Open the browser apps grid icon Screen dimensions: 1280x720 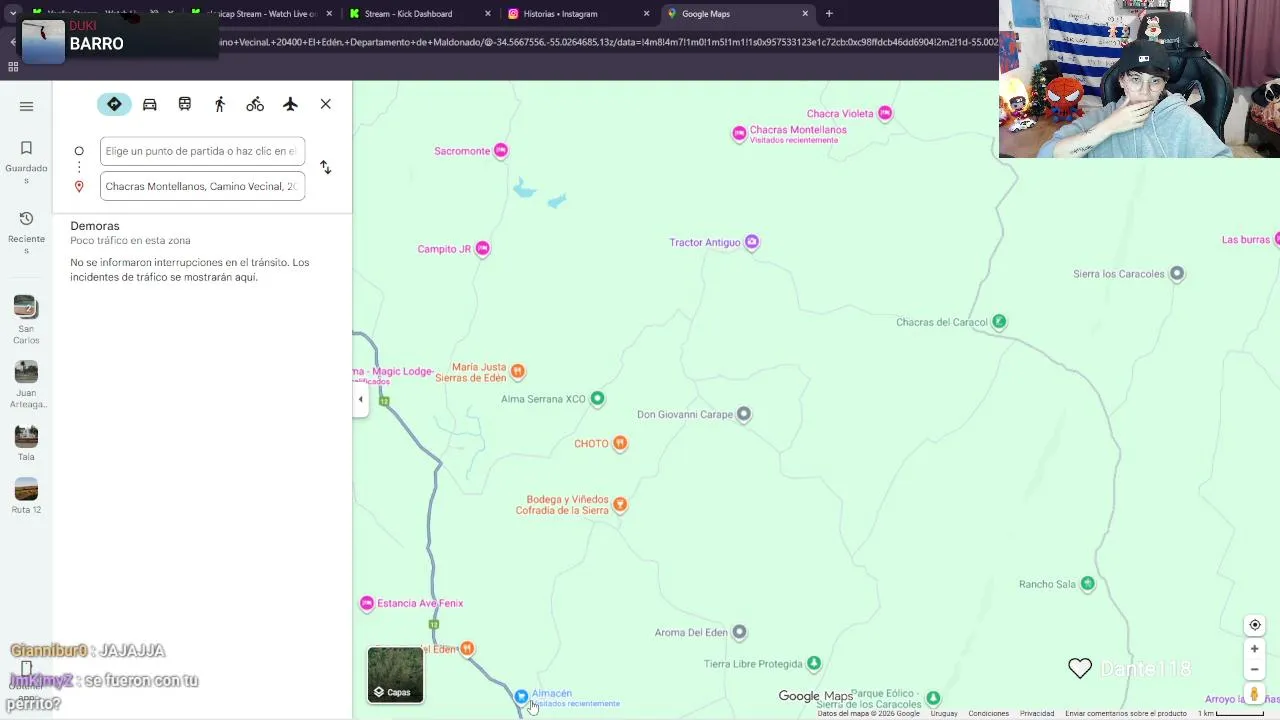pyautogui.click(x=13, y=67)
